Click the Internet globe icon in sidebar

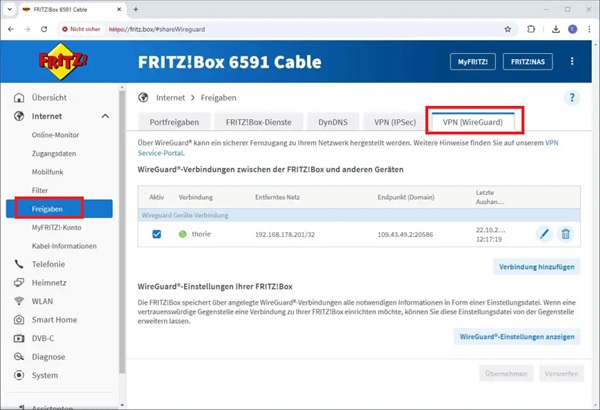19,116
